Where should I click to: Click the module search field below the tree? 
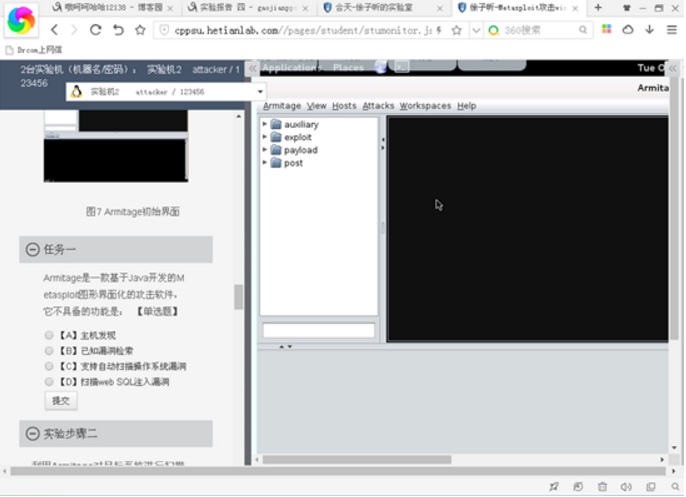click(318, 330)
